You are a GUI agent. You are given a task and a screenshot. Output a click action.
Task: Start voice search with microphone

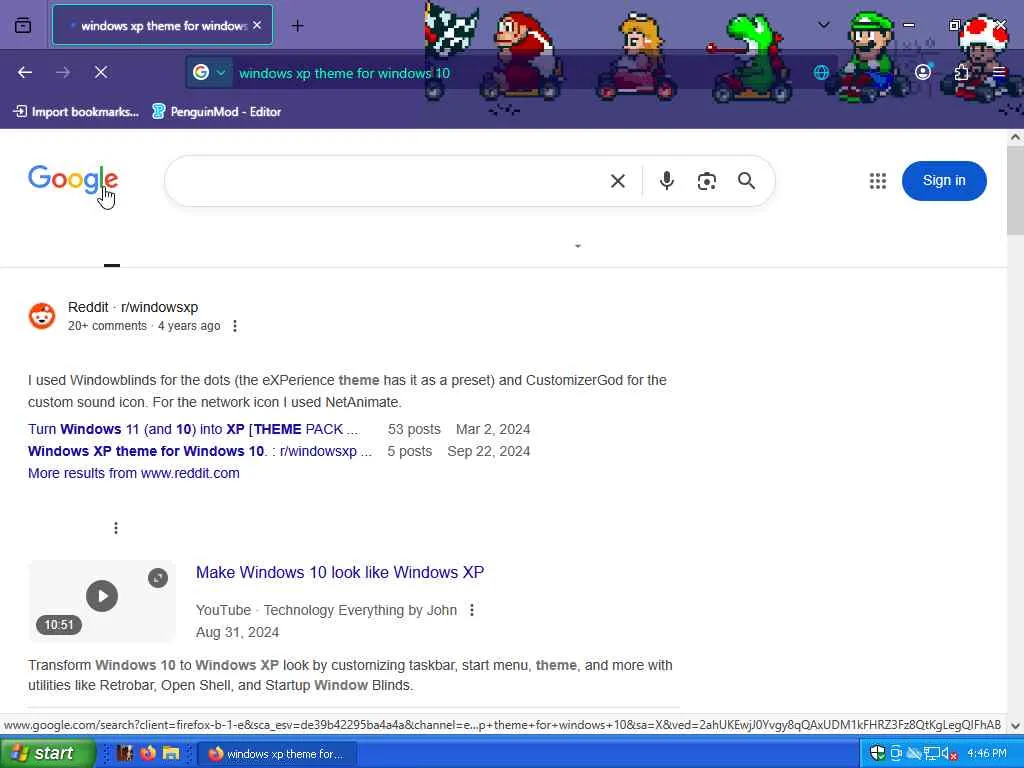pos(666,181)
